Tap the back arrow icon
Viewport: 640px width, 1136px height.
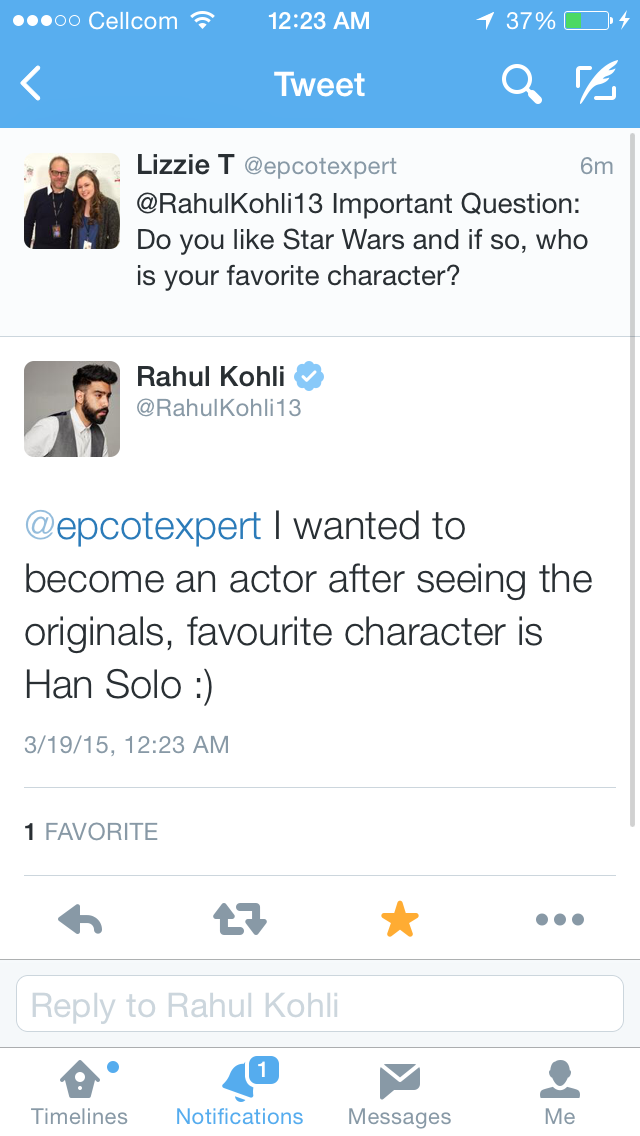pos(32,85)
